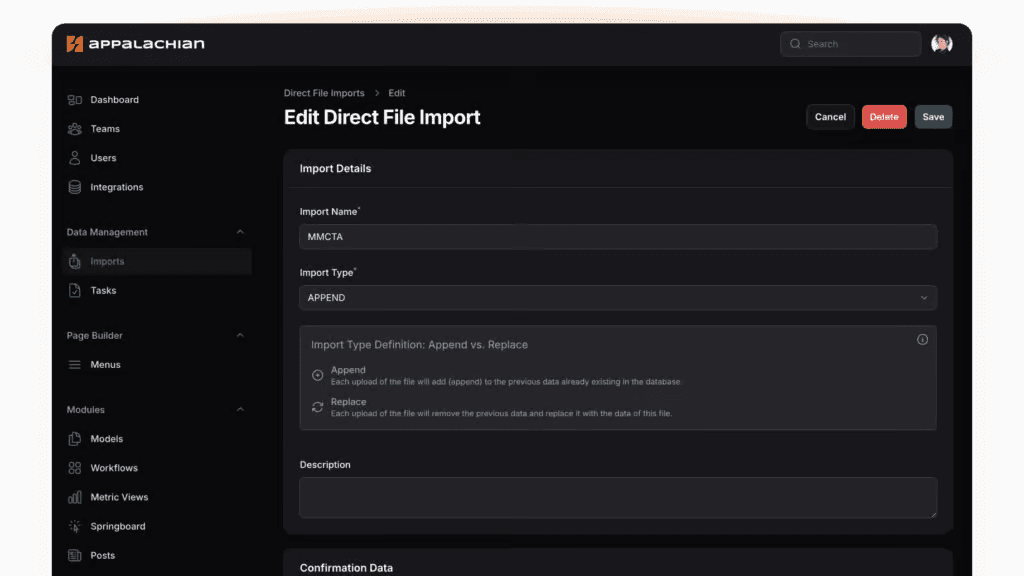Click the 'Edit Direct File Import' title
The image size is (1024, 576).
(x=382, y=117)
